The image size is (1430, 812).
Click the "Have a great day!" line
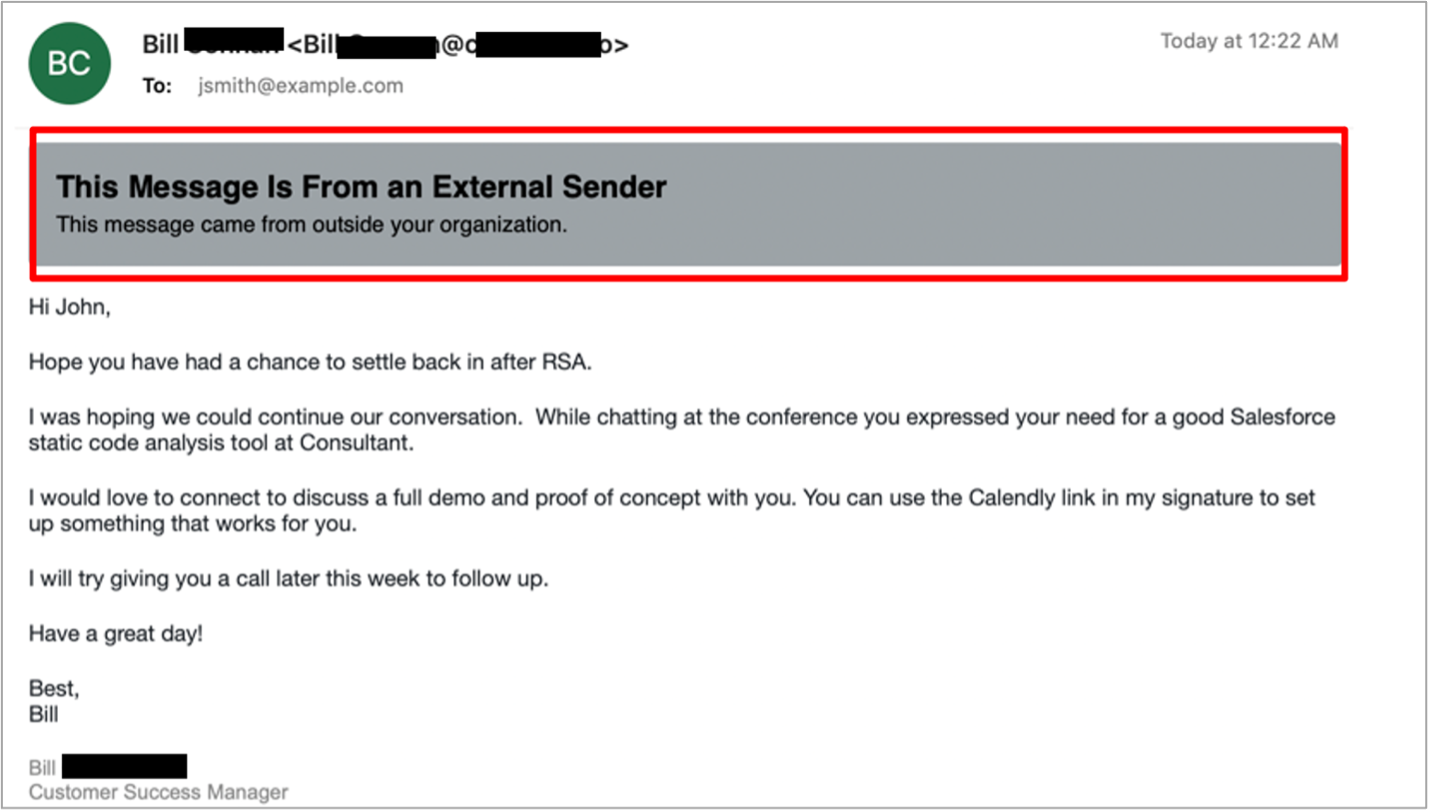(115, 633)
